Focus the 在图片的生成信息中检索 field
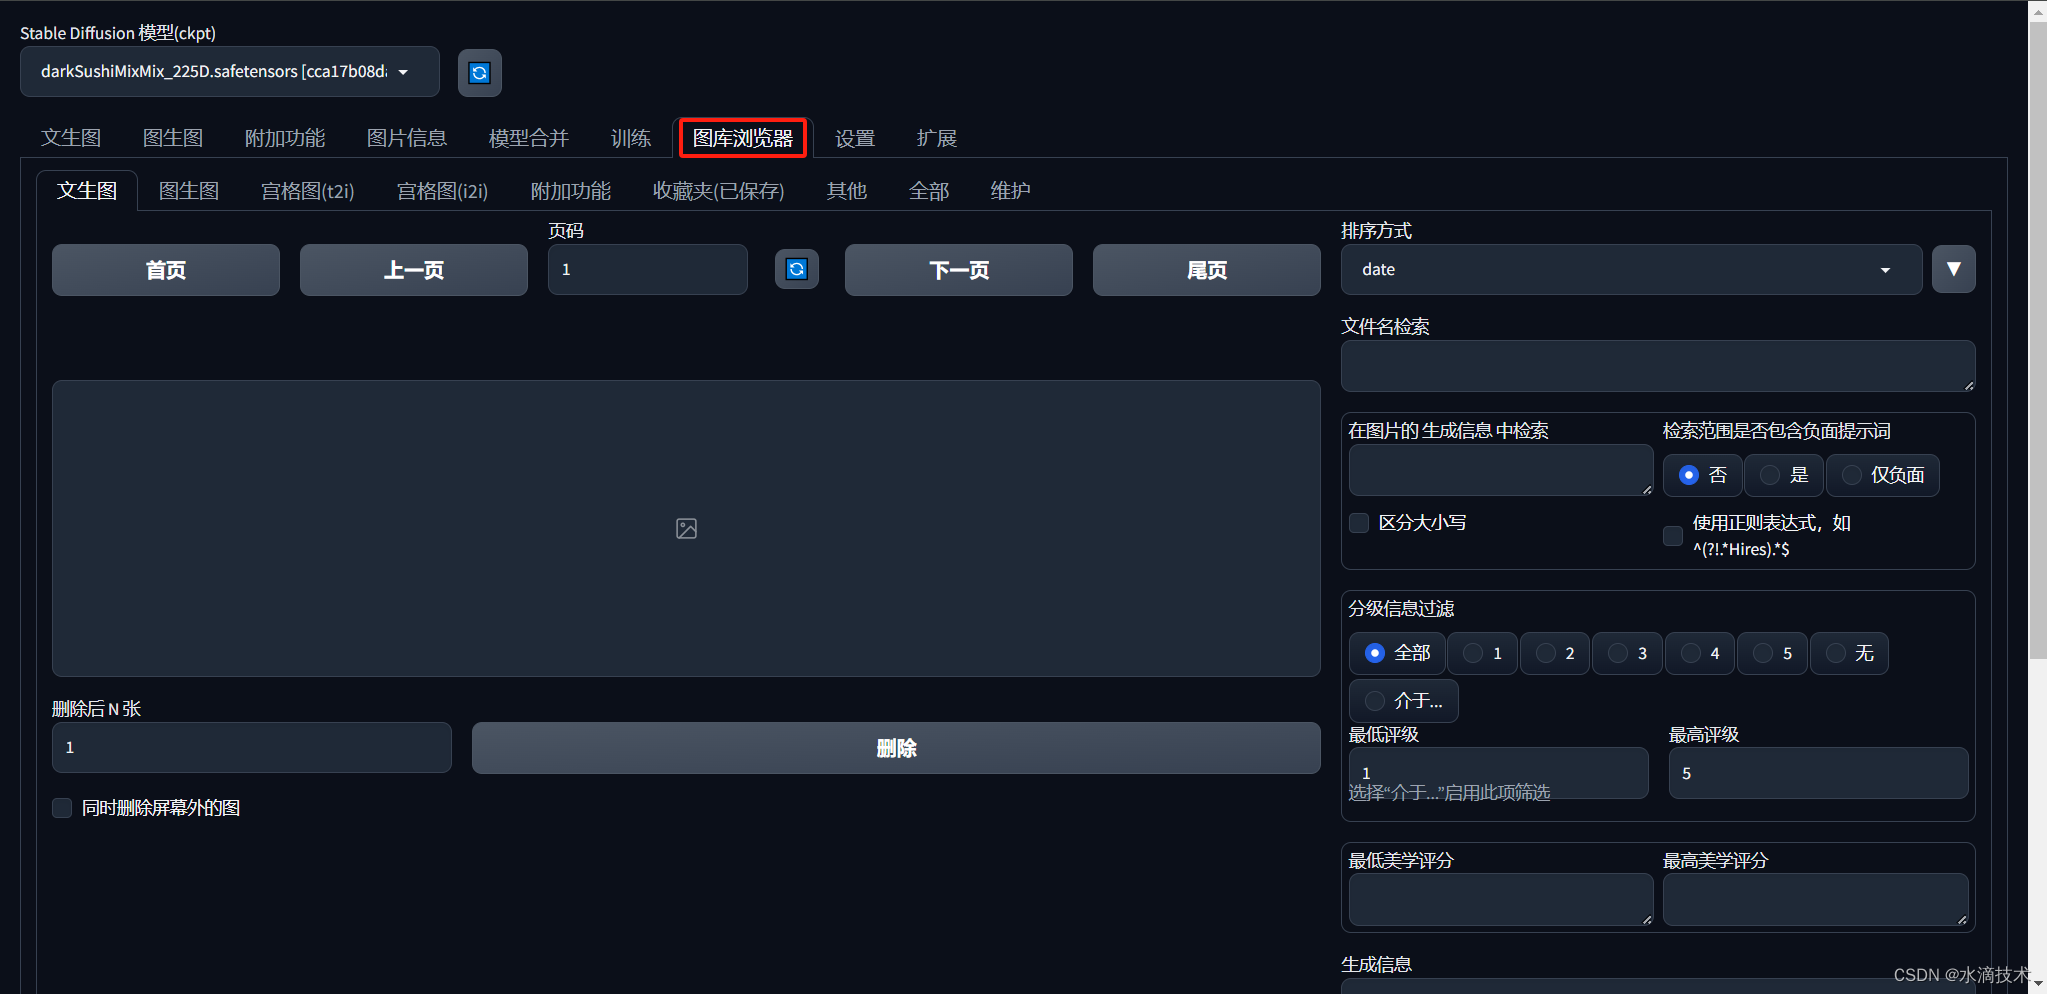Image resolution: width=2047 pixels, height=994 pixels. 1501,470
